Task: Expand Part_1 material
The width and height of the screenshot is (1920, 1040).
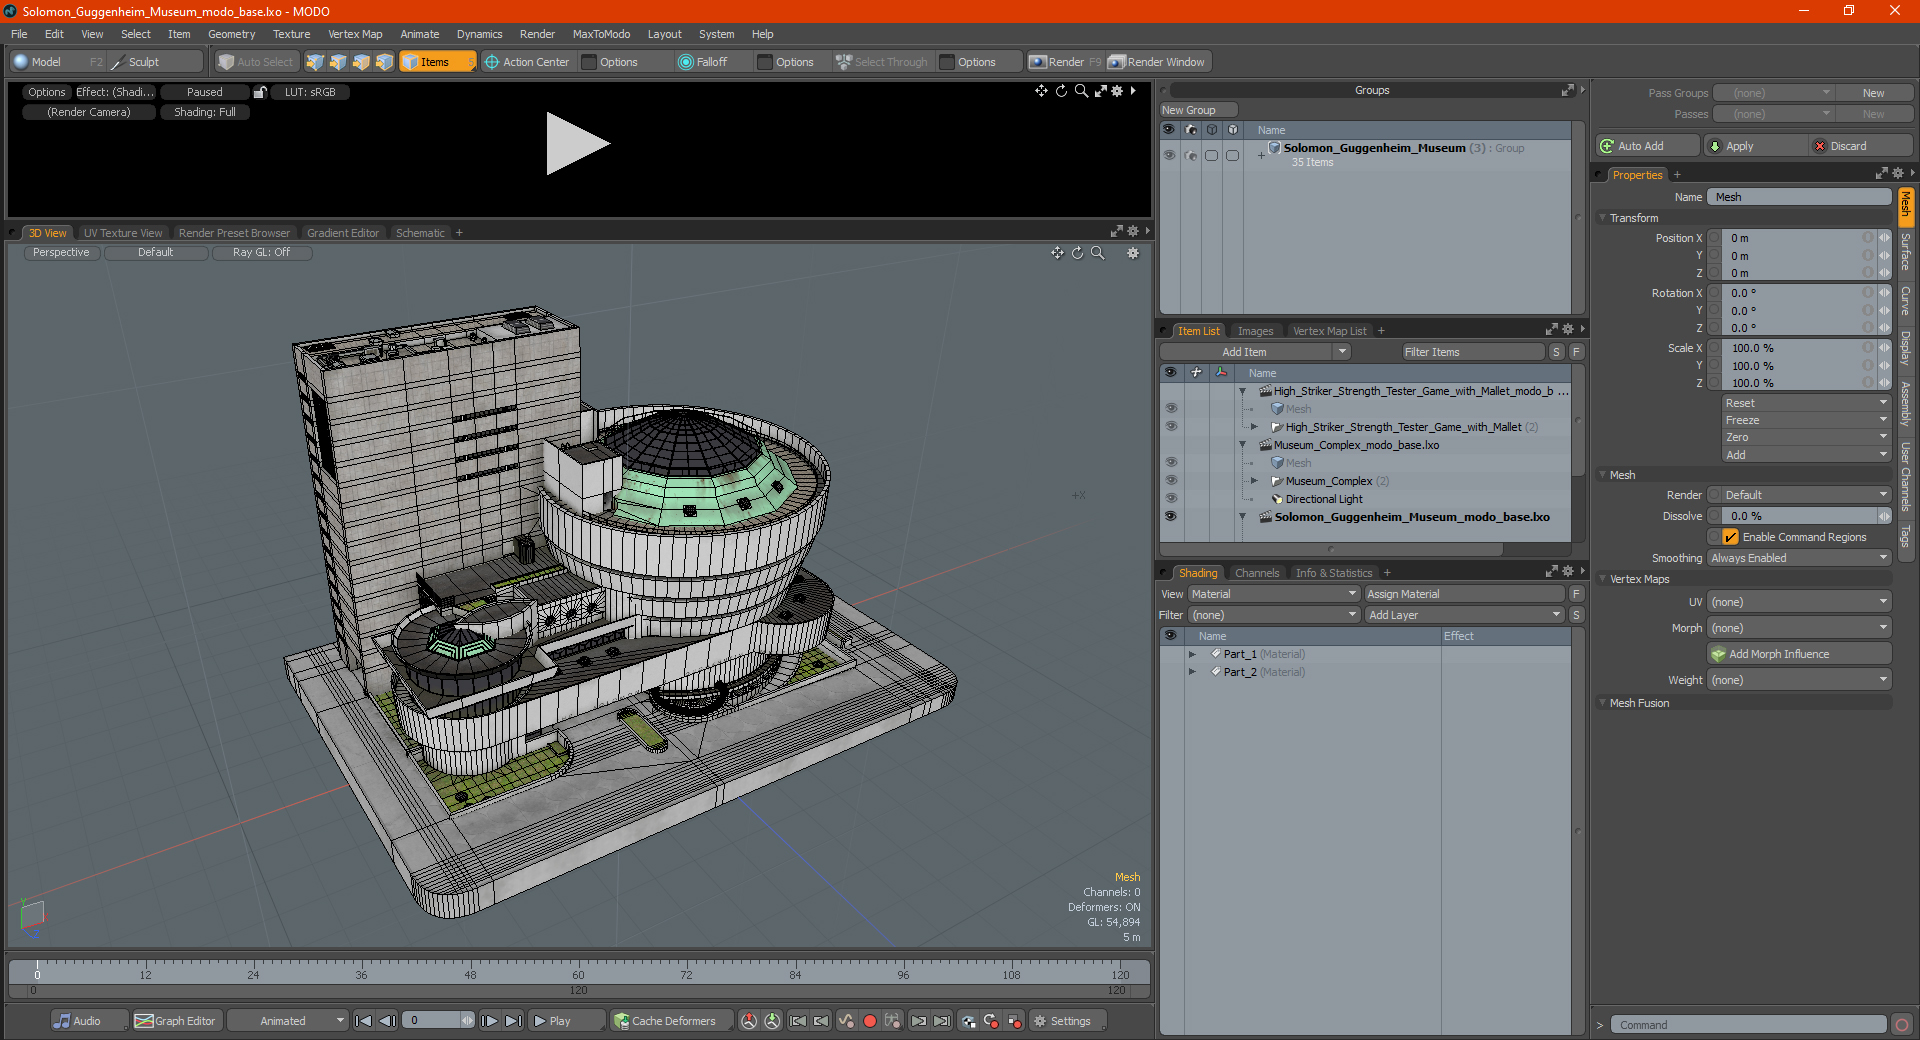Action: tap(1192, 654)
